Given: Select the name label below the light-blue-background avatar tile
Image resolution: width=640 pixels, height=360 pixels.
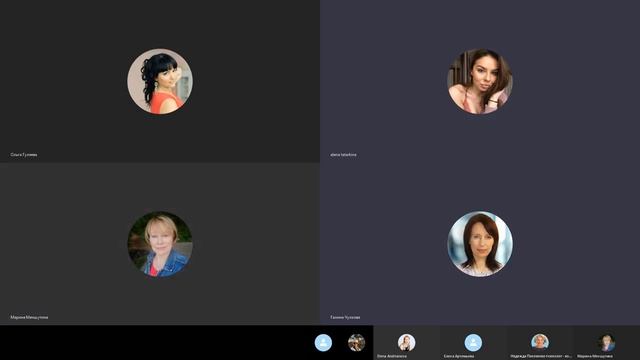Looking at the screenshot, I should [x=345, y=317].
